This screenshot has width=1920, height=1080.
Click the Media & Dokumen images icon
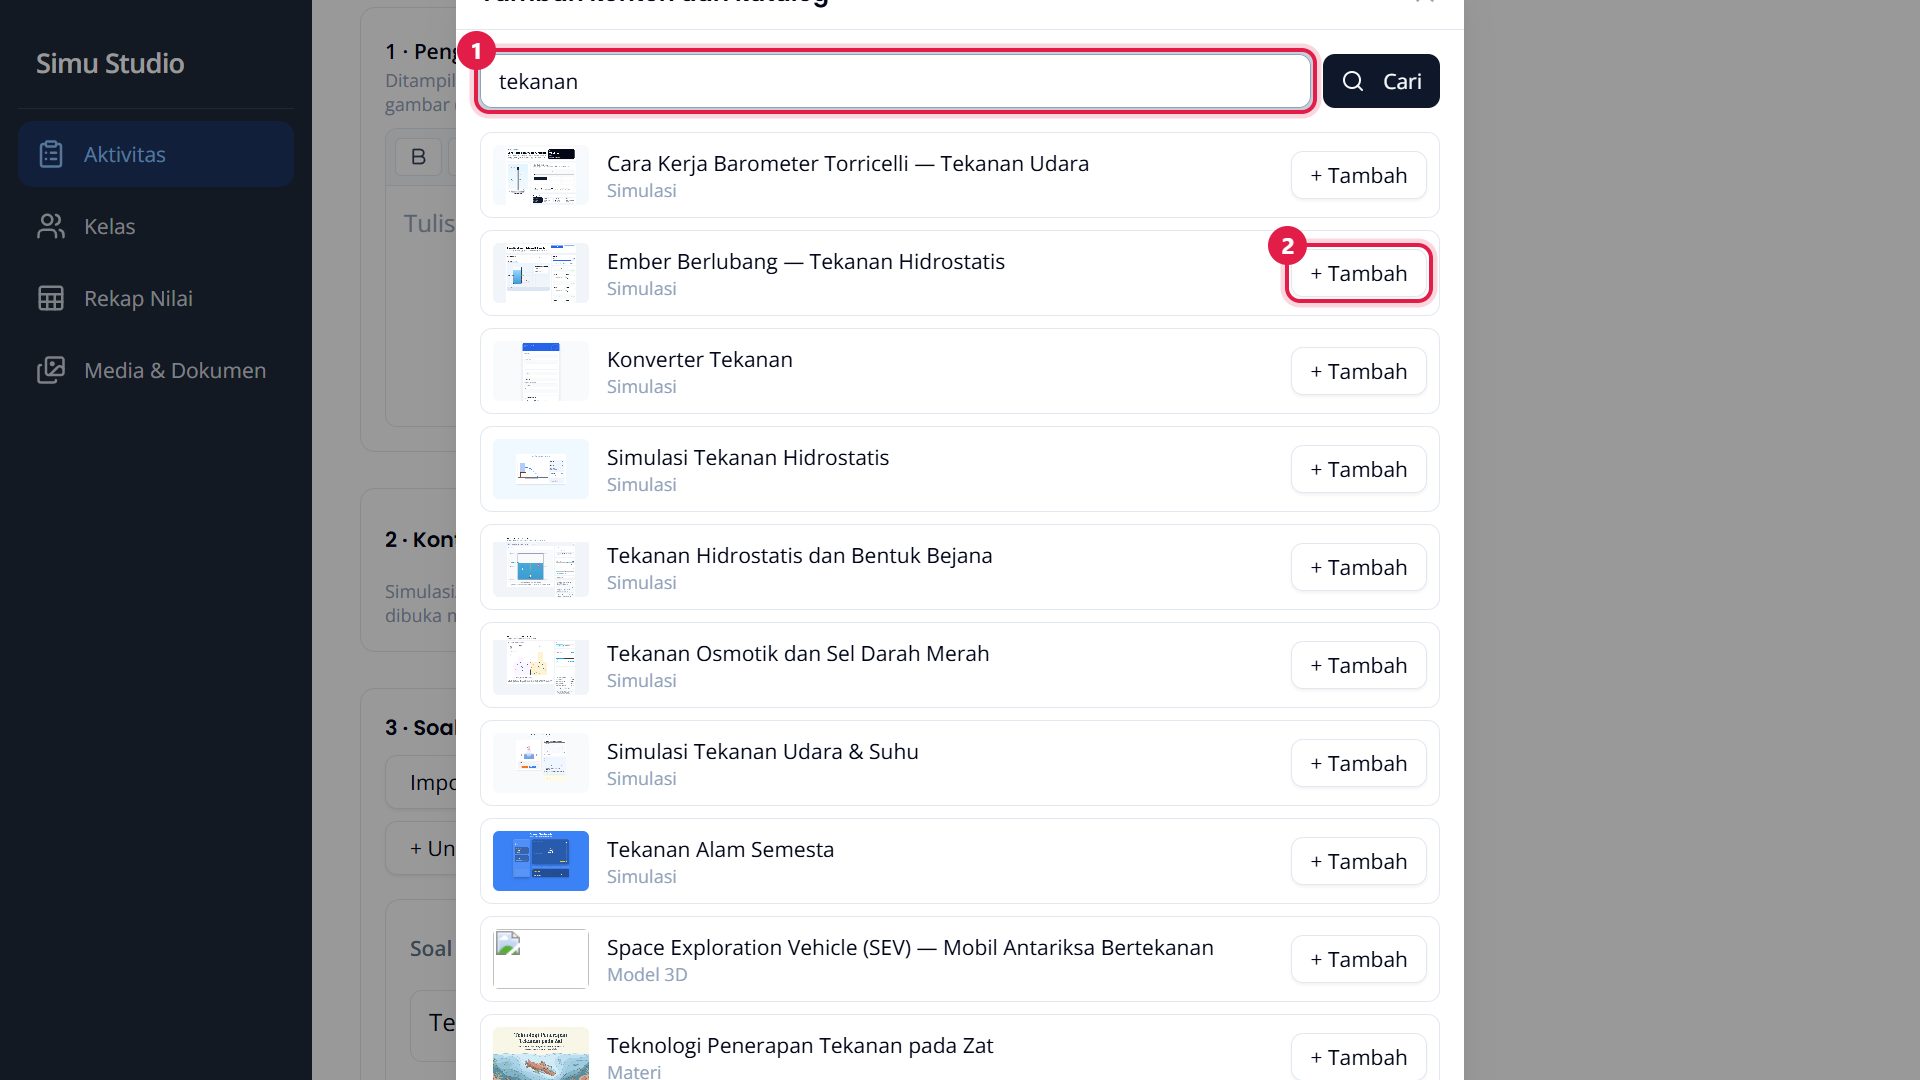[51, 370]
